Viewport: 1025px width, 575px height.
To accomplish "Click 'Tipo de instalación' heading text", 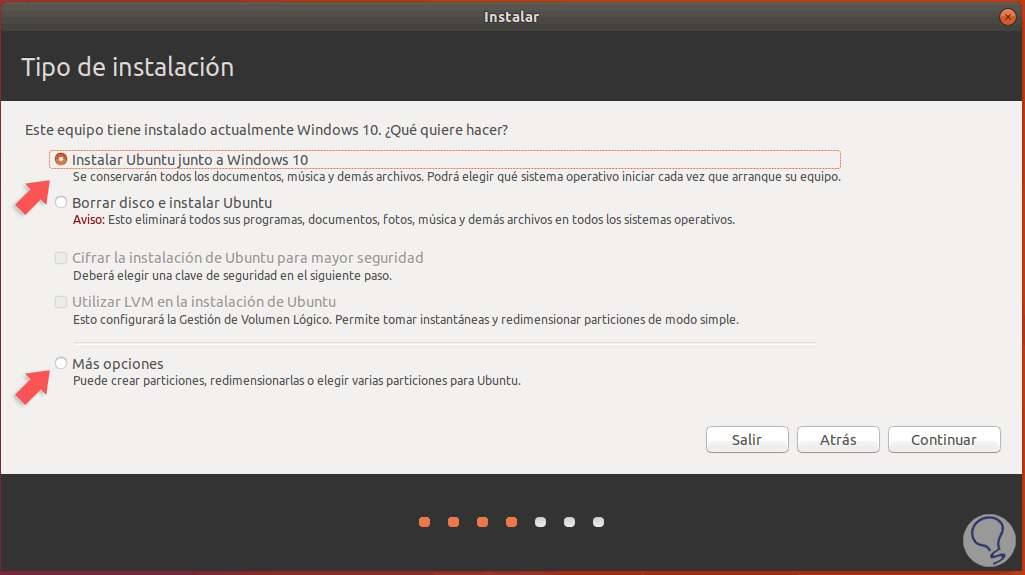I will pos(127,67).
